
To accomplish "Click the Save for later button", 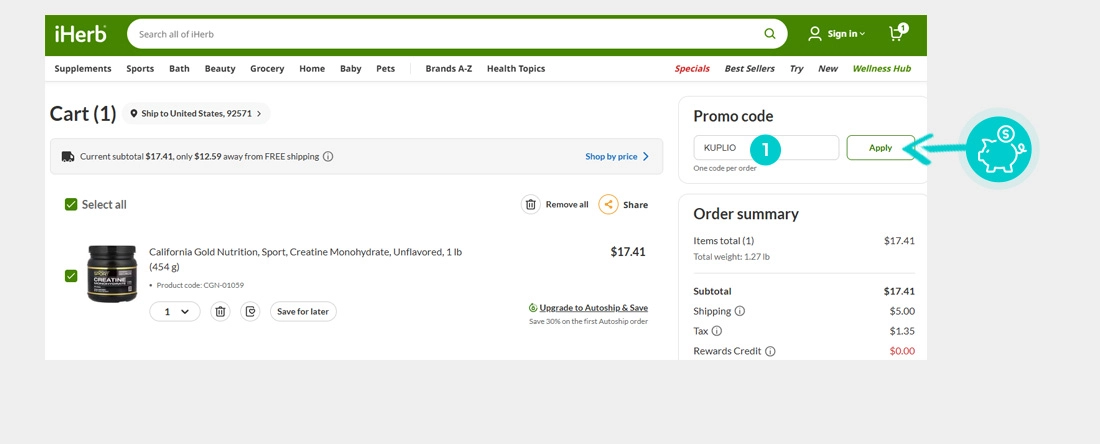I will point(303,312).
